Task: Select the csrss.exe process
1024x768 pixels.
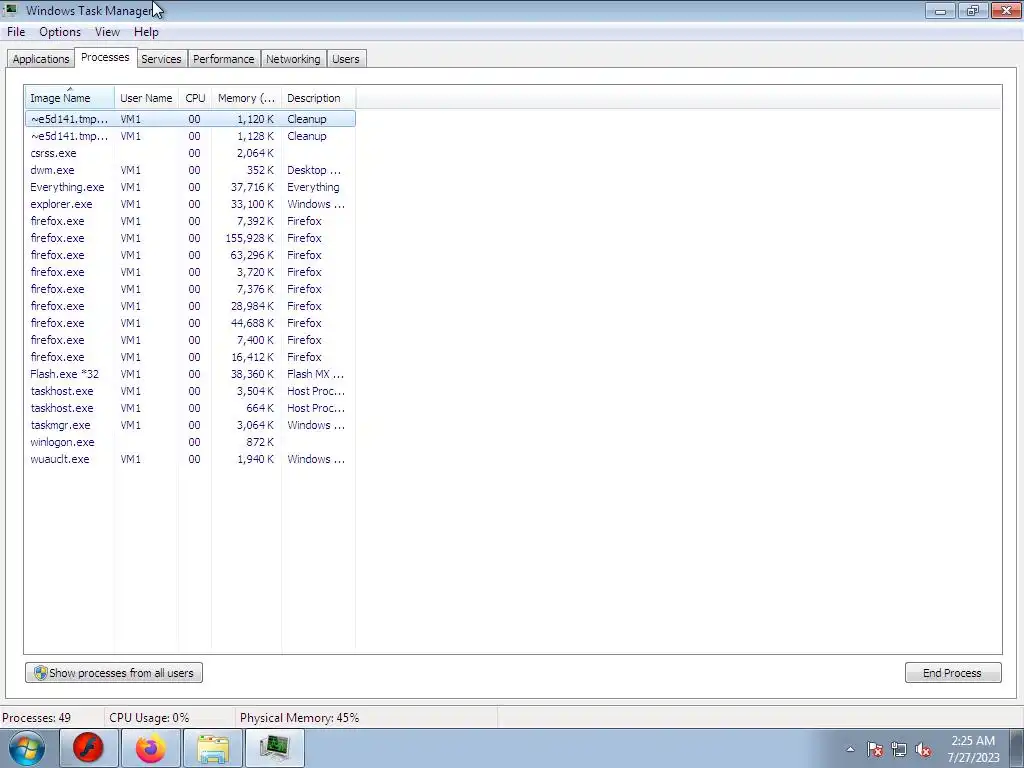Action: 191,153
